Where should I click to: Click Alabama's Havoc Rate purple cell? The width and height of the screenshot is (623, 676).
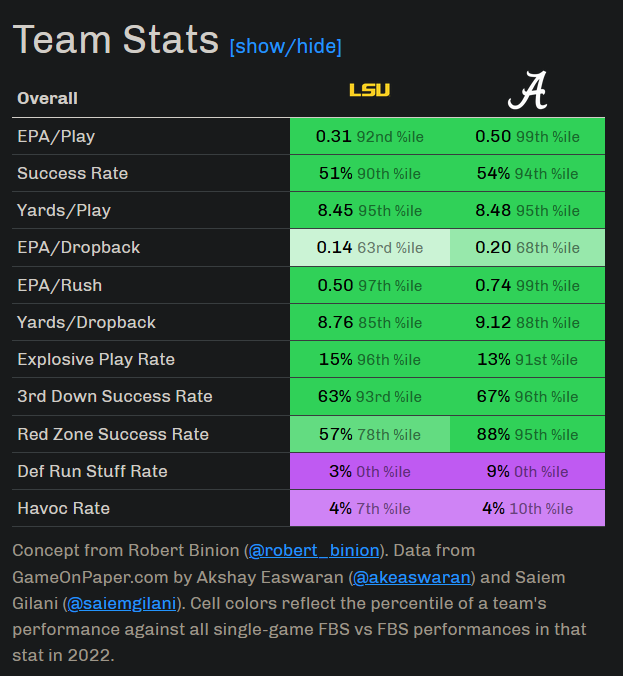(527, 508)
